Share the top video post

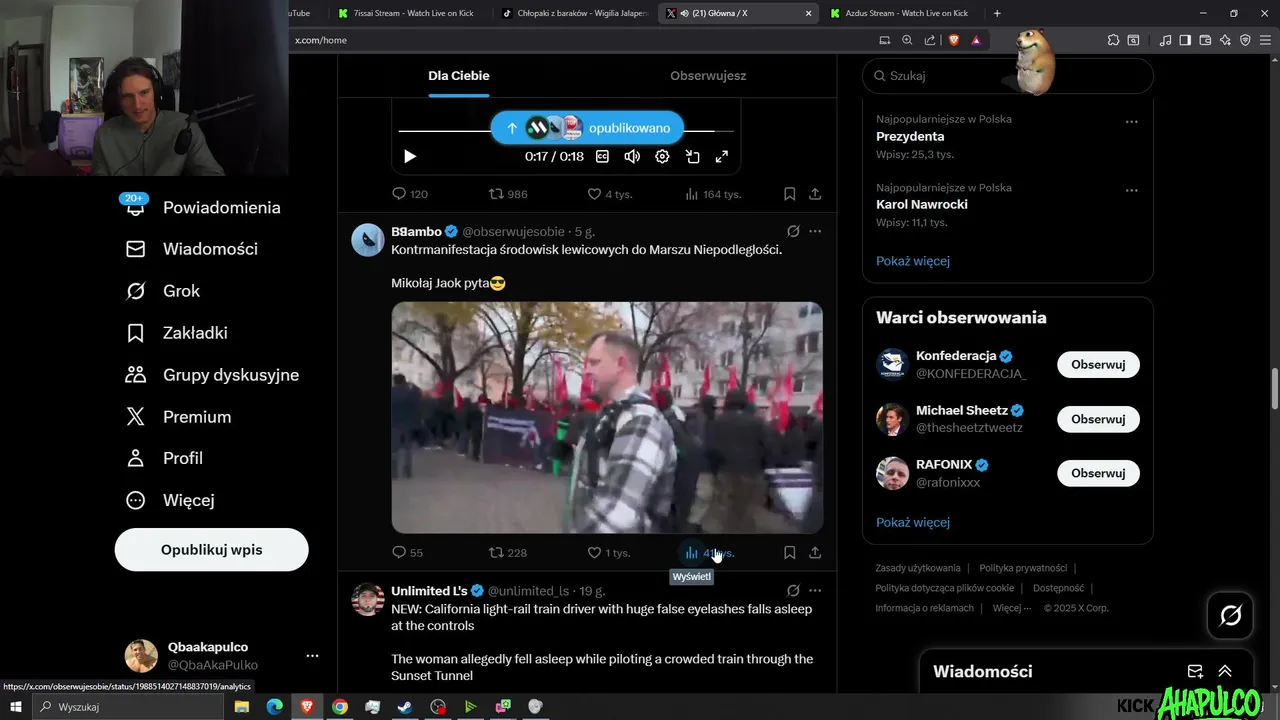click(x=815, y=194)
